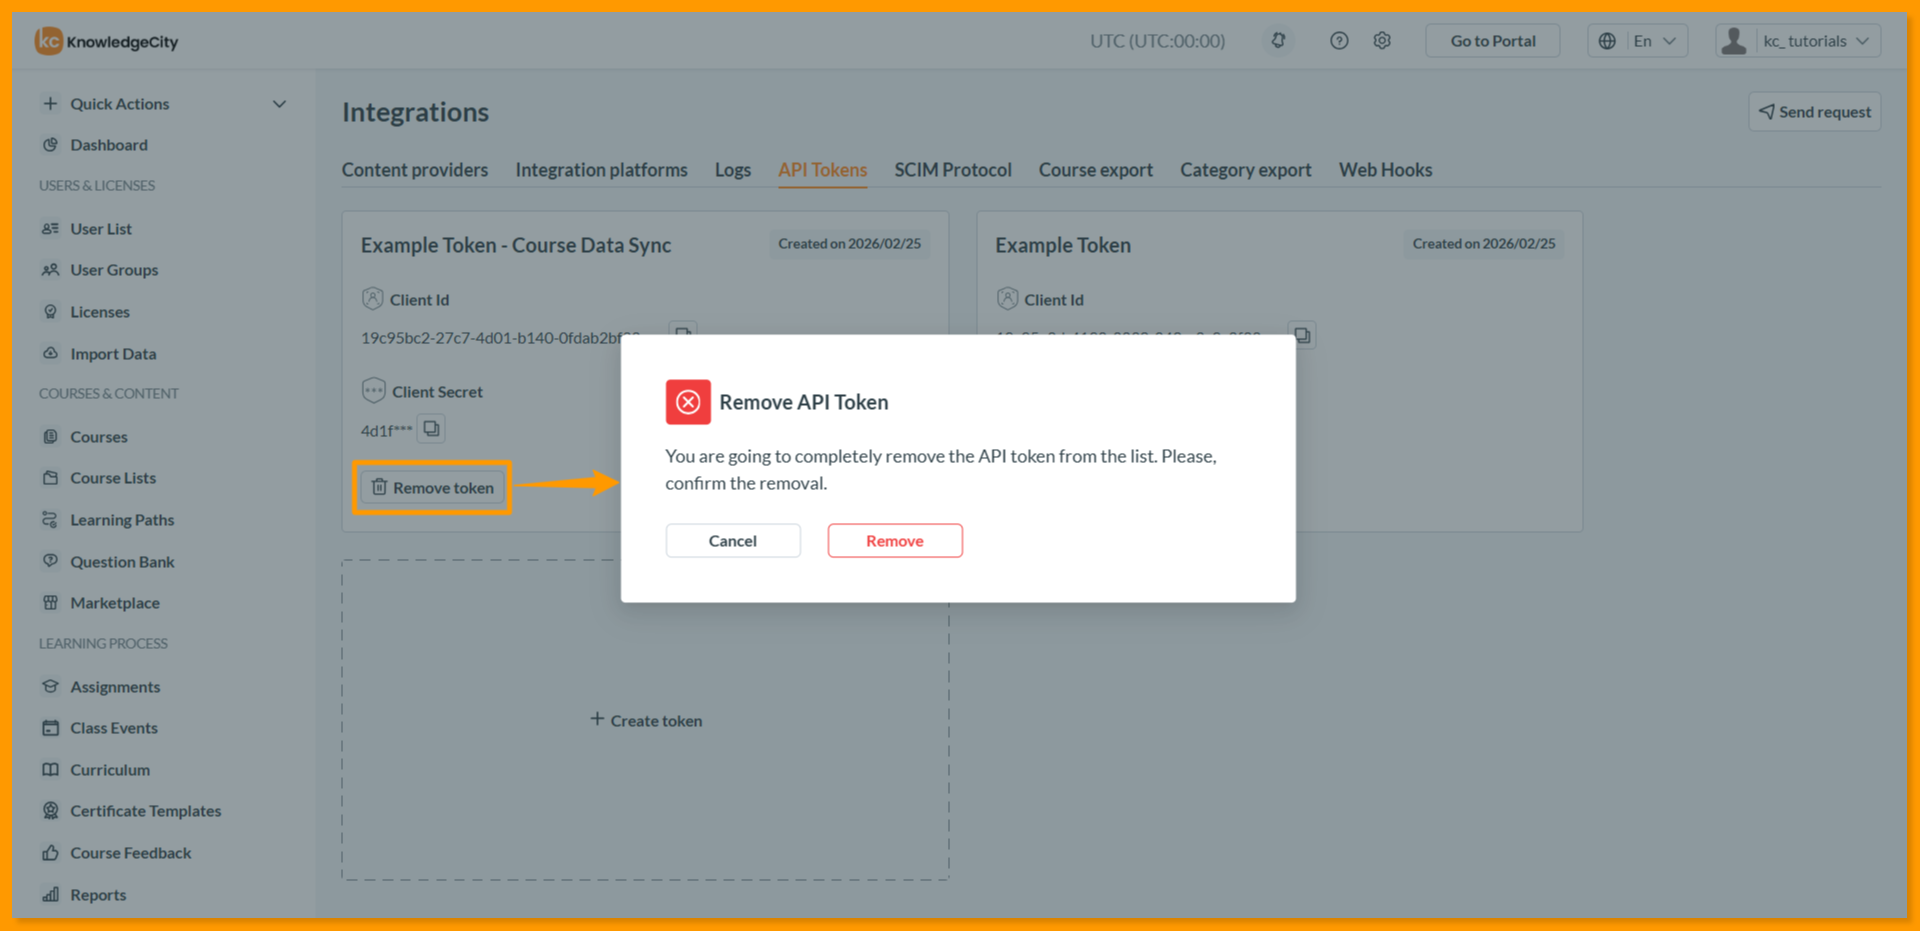Open Question Bank
Screen dimensions: 1920x931
tap(122, 562)
